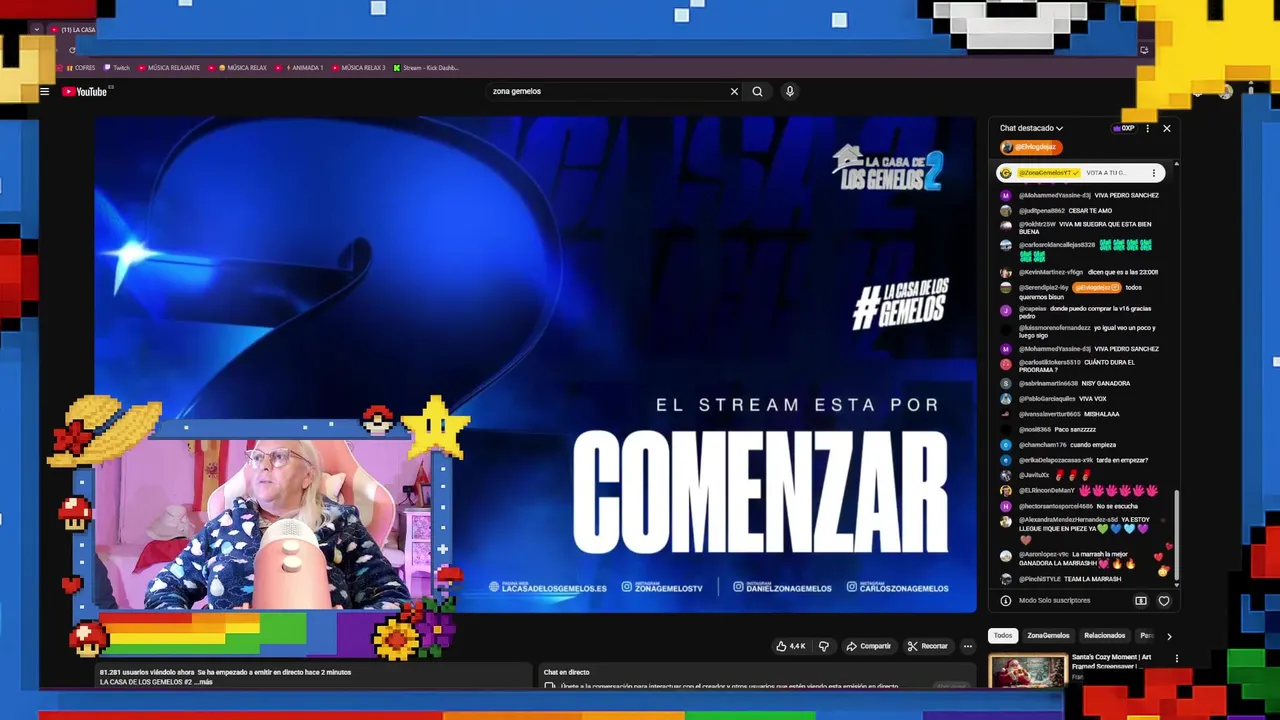Open the Stream - Kick Dashboard bookmark
This screenshot has width=1280, height=720.
pyautogui.click(x=426, y=68)
